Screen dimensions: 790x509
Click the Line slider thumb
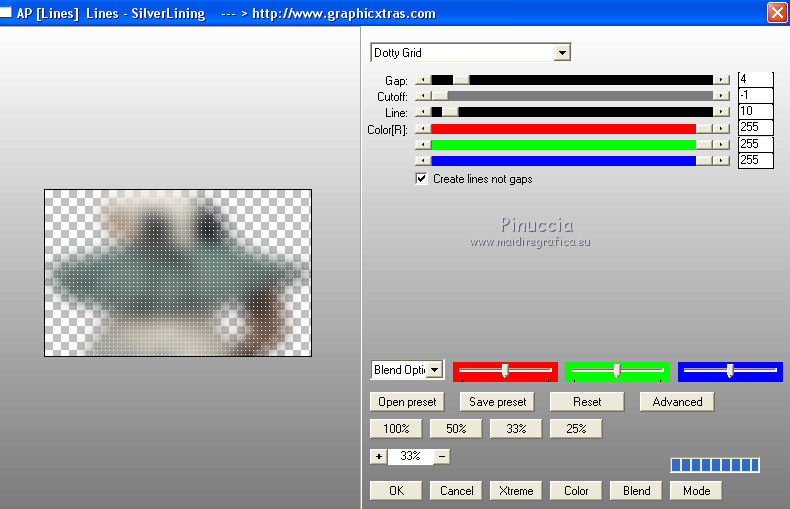[450, 112]
